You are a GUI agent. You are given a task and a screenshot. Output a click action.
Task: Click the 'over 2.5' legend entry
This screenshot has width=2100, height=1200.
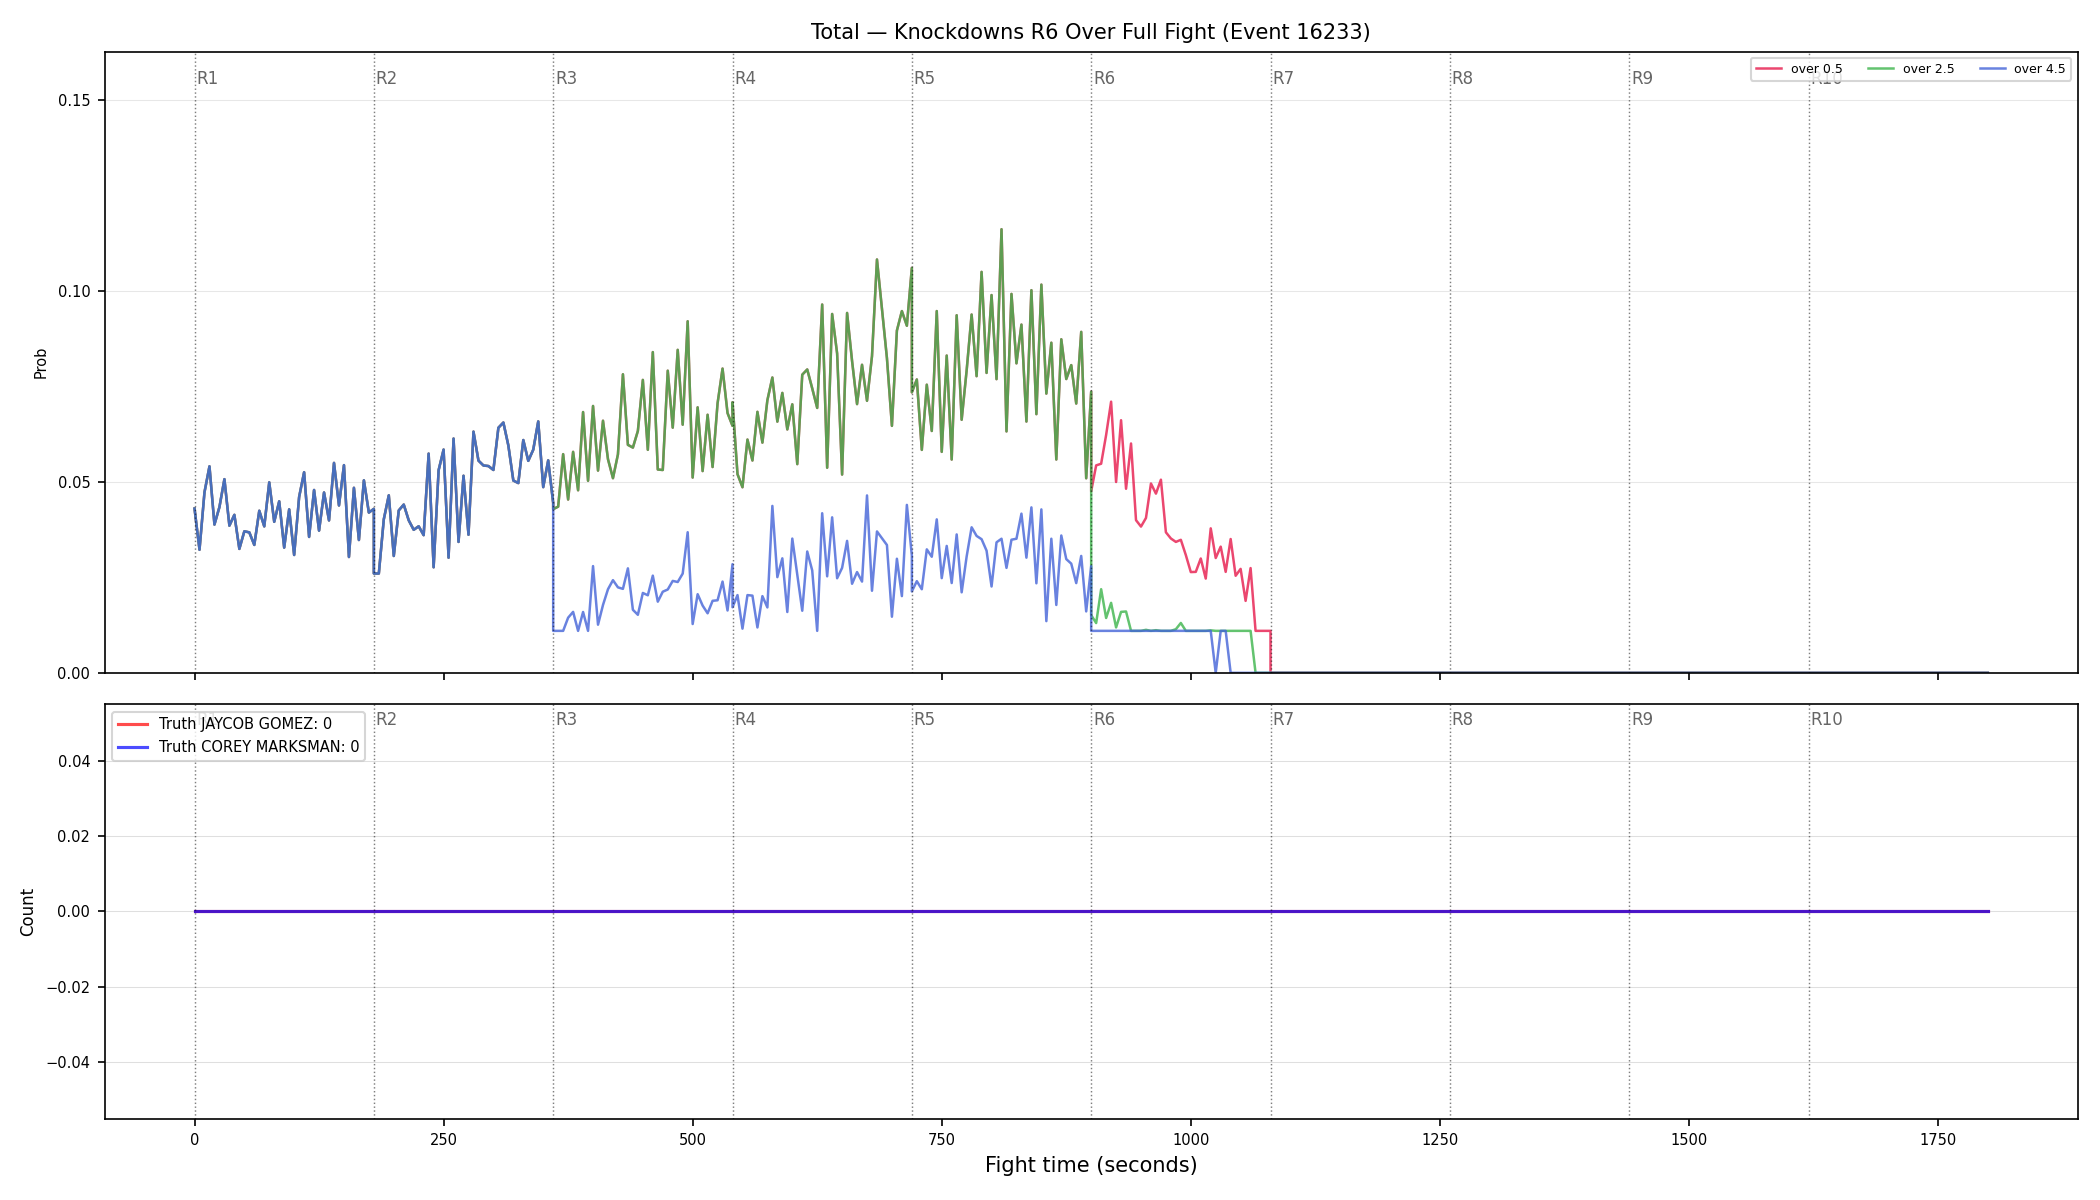coord(1910,69)
